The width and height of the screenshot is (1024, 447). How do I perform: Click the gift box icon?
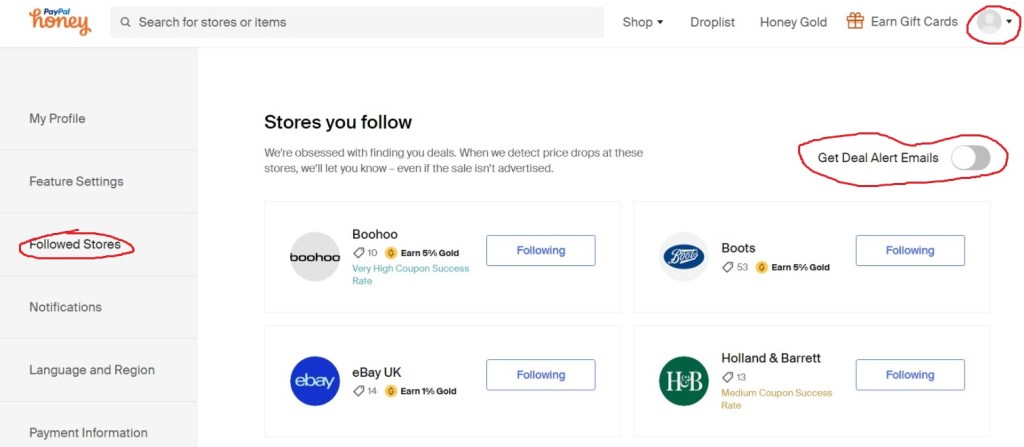(x=855, y=21)
